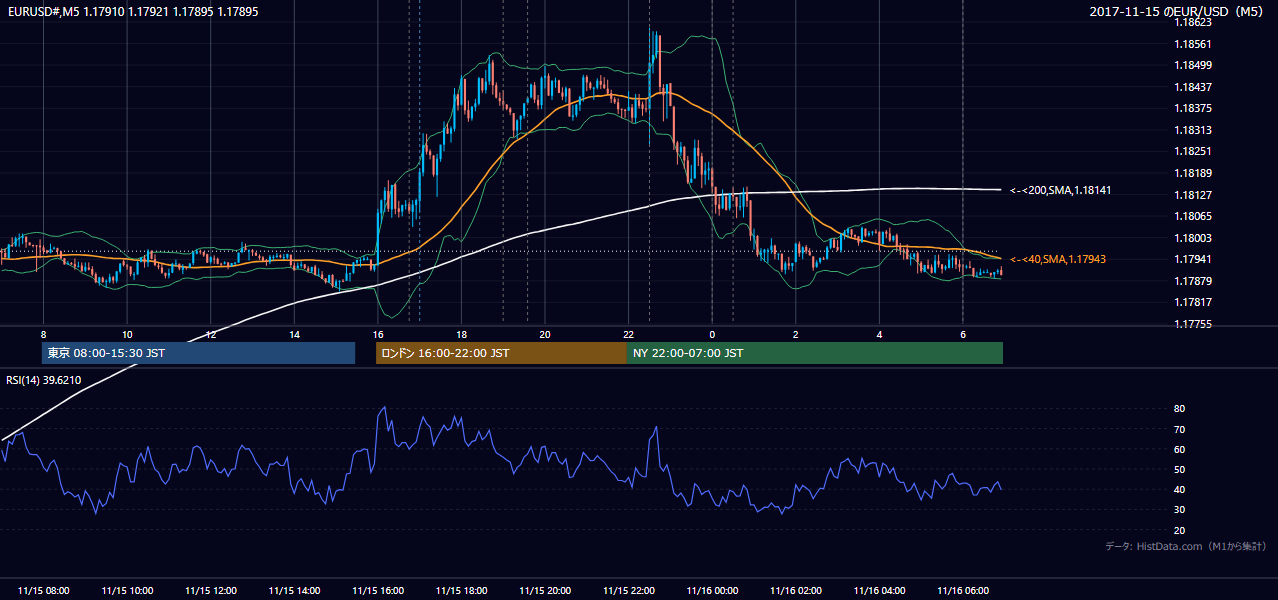Click the 11/15 12:00 time label
This screenshot has width=1278, height=600.
click(x=211, y=591)
